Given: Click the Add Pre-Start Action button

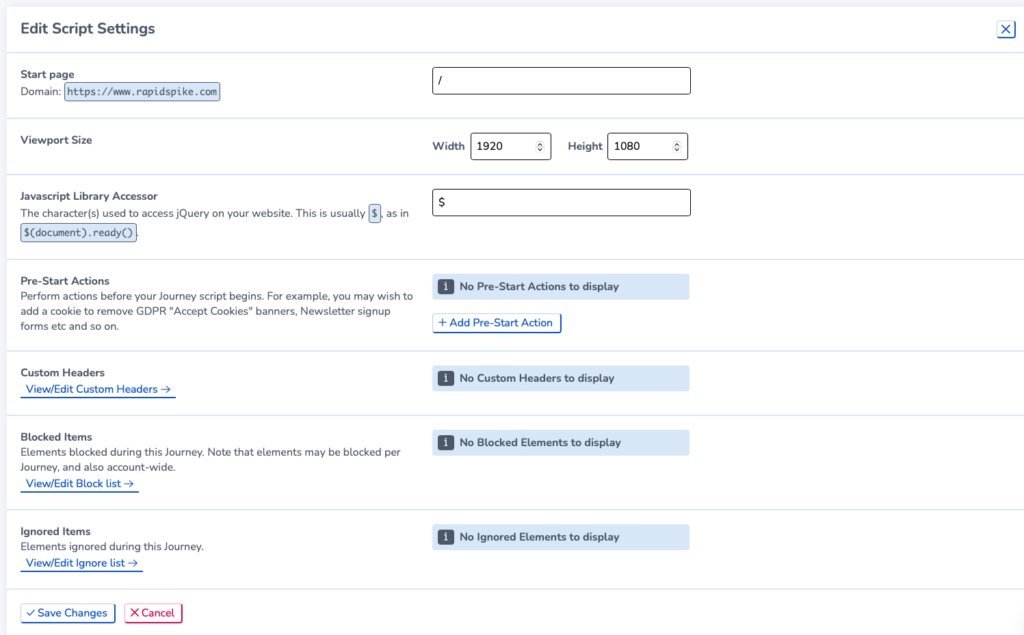Looking at the screenshot, I should tap(496, 323).
